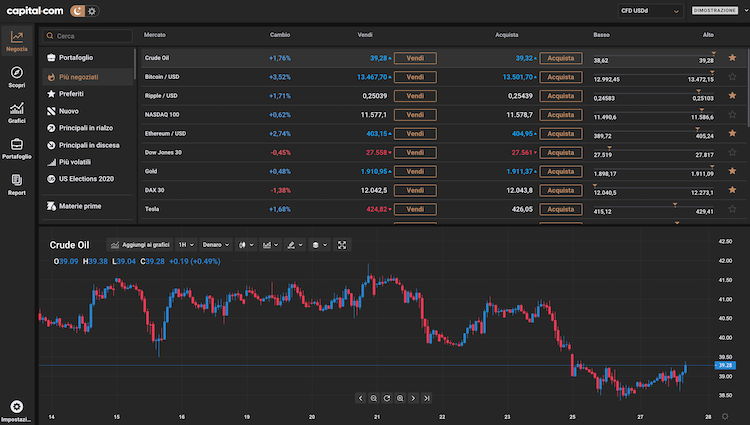This screenshot has height=425, width=750.
Task: Open the Scopri compass section
Action: click(x=17, y=77)
